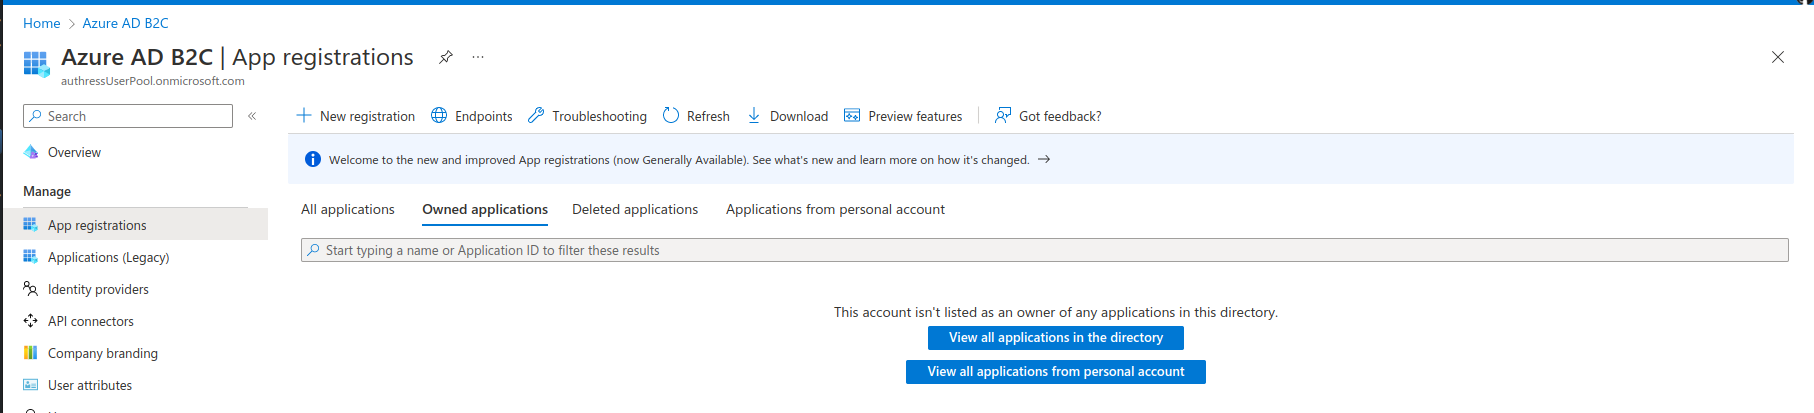Open Company branding in sidebar
This screenshot has height=413, width=1814.
[x=102, y=354]
